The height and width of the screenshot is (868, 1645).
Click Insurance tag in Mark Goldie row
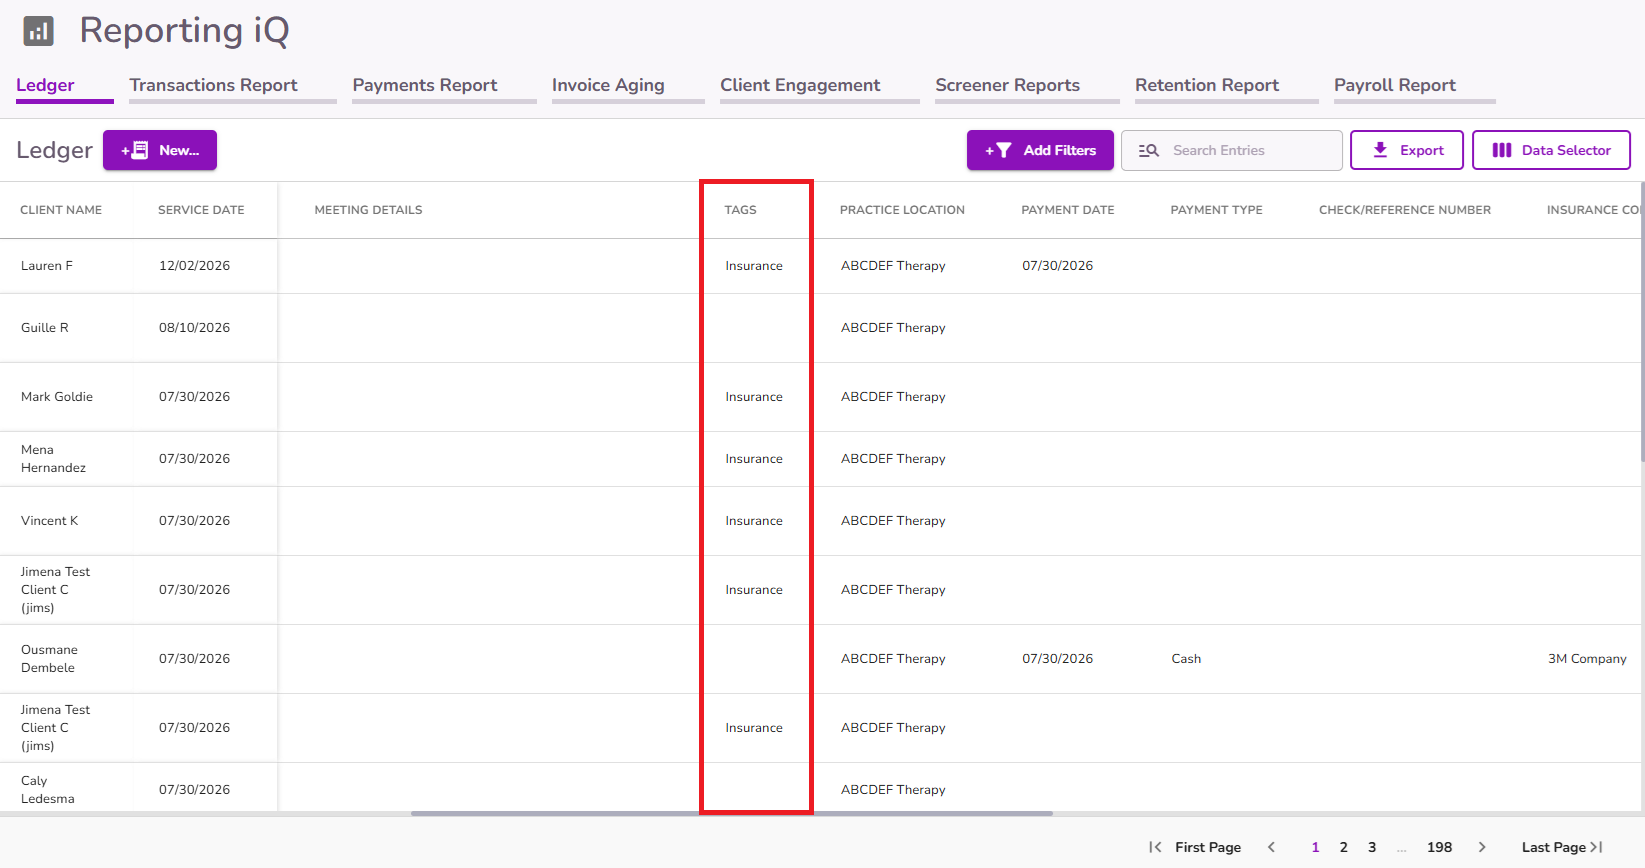pyautogui.click(x=754, y=397)
